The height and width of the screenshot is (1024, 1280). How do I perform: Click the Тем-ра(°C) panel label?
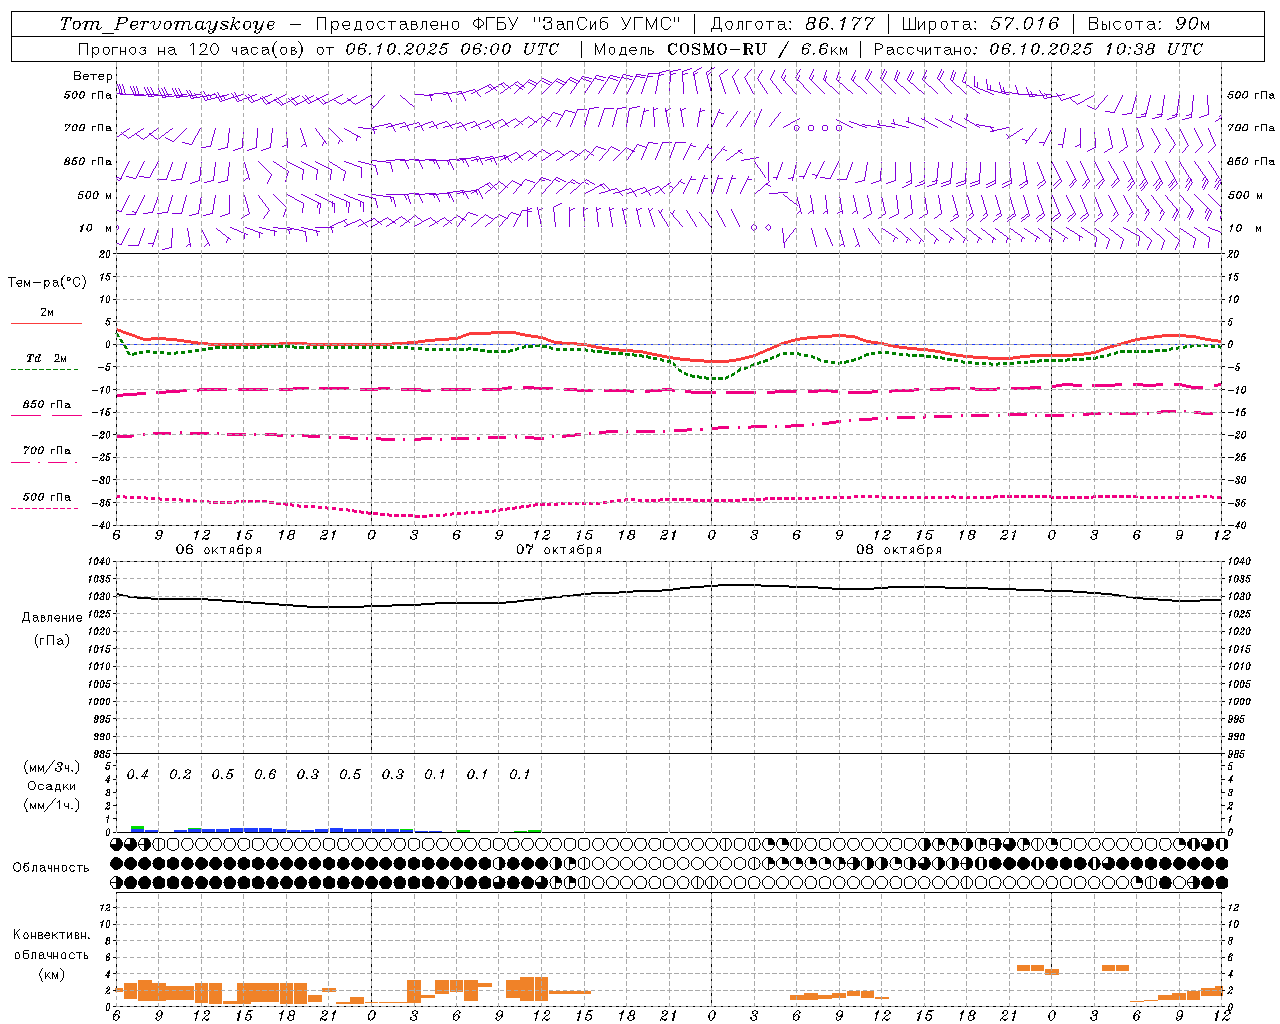(x=47, y=283)
